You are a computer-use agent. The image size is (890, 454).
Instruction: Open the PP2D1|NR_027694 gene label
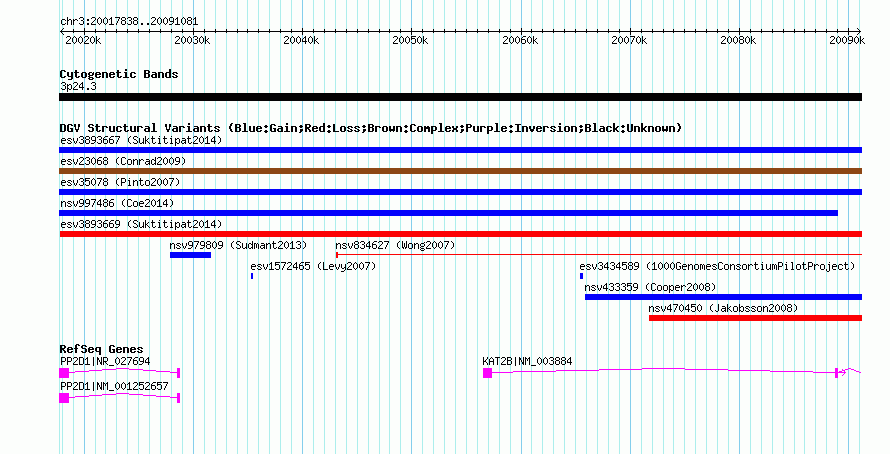click(105, 361)
